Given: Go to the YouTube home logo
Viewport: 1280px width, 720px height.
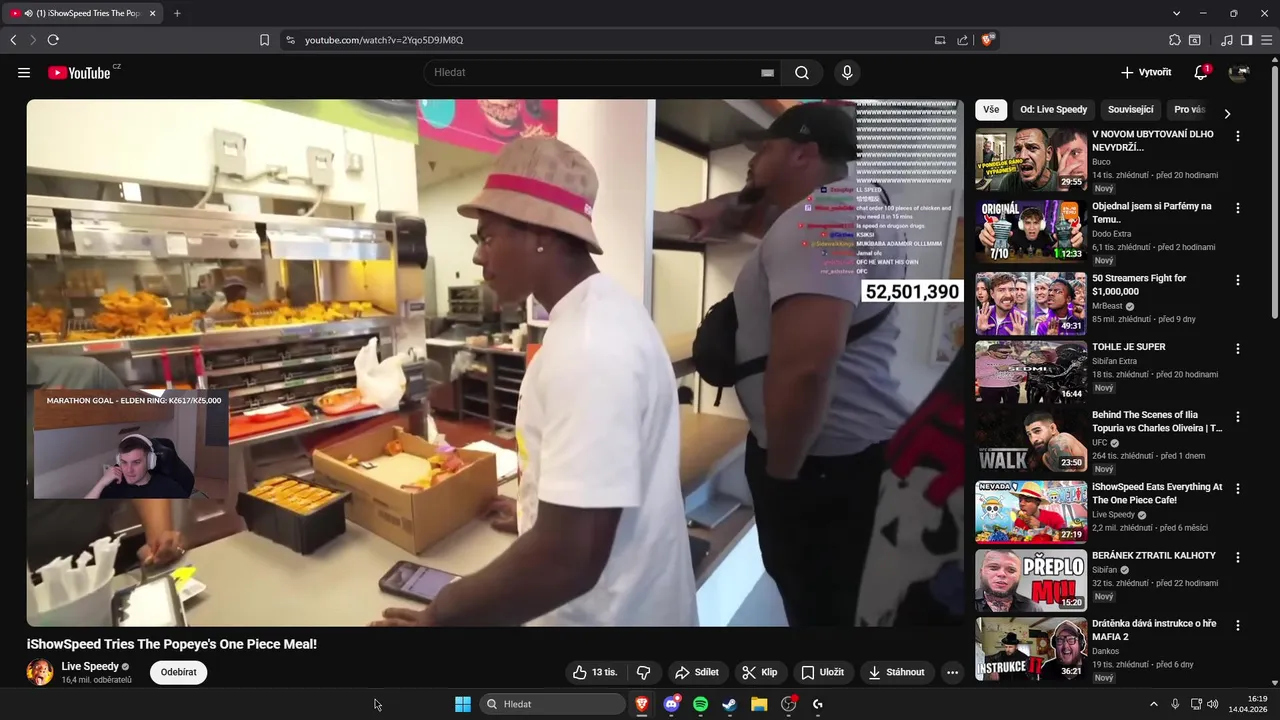Looking at the screenshot, I should pos(79,72).
